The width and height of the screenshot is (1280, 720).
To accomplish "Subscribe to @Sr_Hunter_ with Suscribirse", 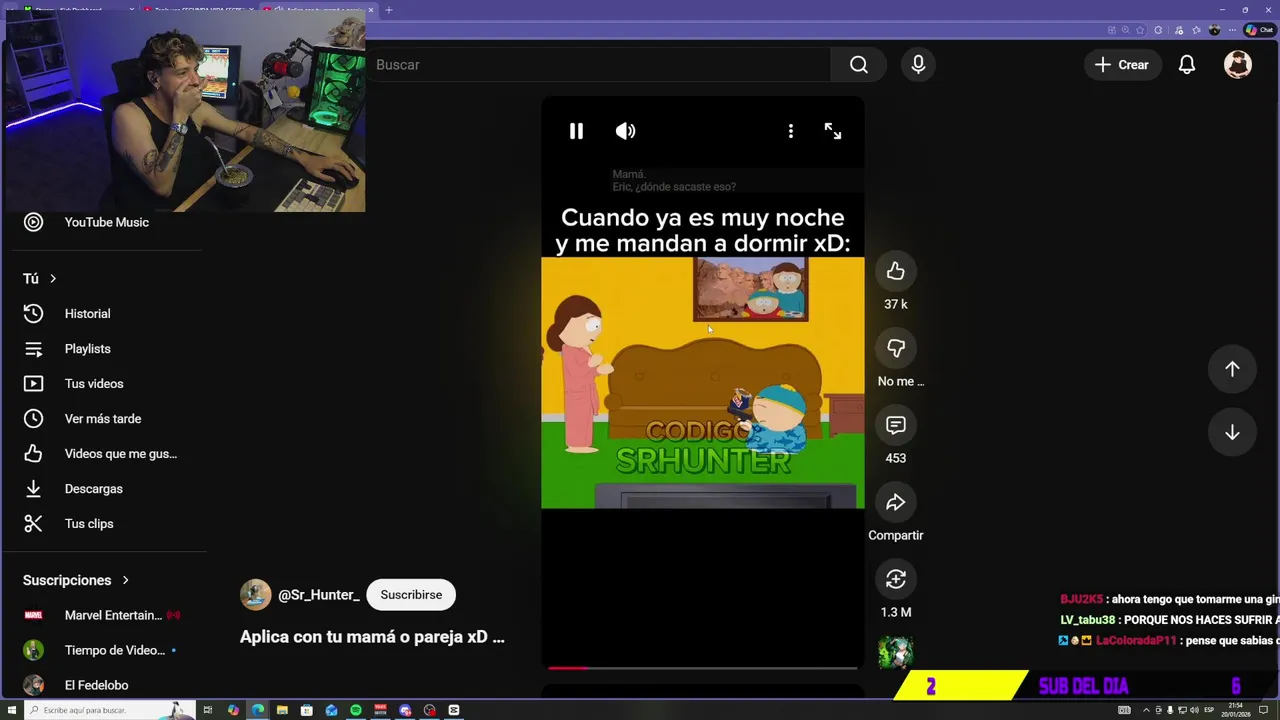I will 411,595.
